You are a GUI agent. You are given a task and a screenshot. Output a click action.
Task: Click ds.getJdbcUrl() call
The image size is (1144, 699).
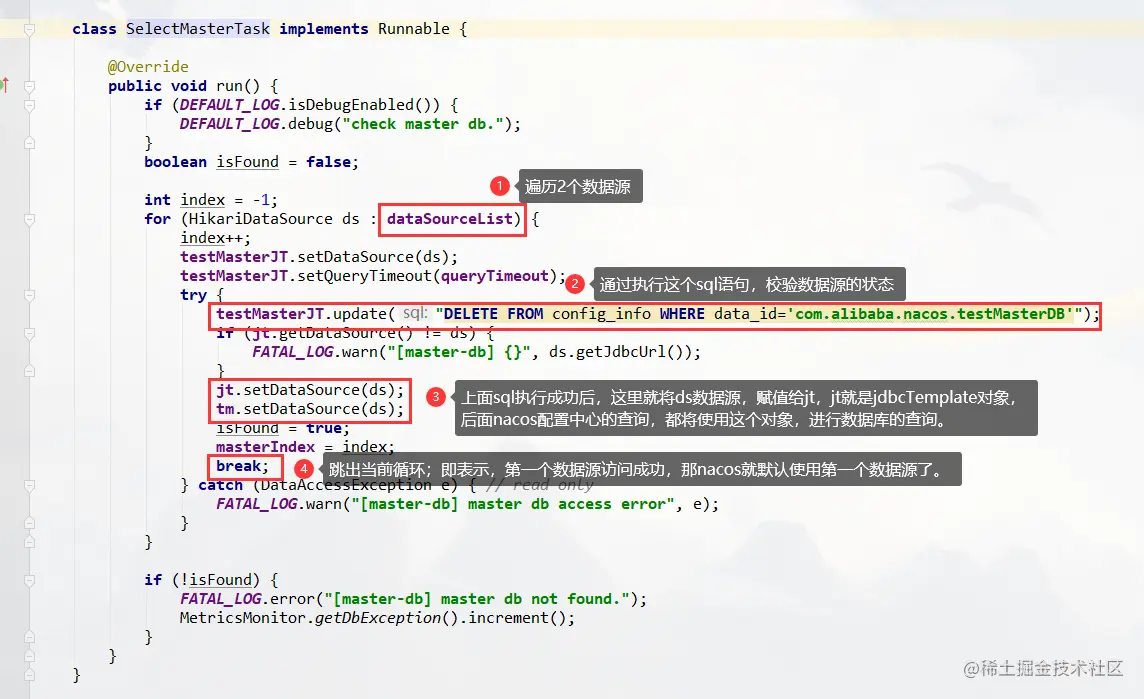point(619,352)
